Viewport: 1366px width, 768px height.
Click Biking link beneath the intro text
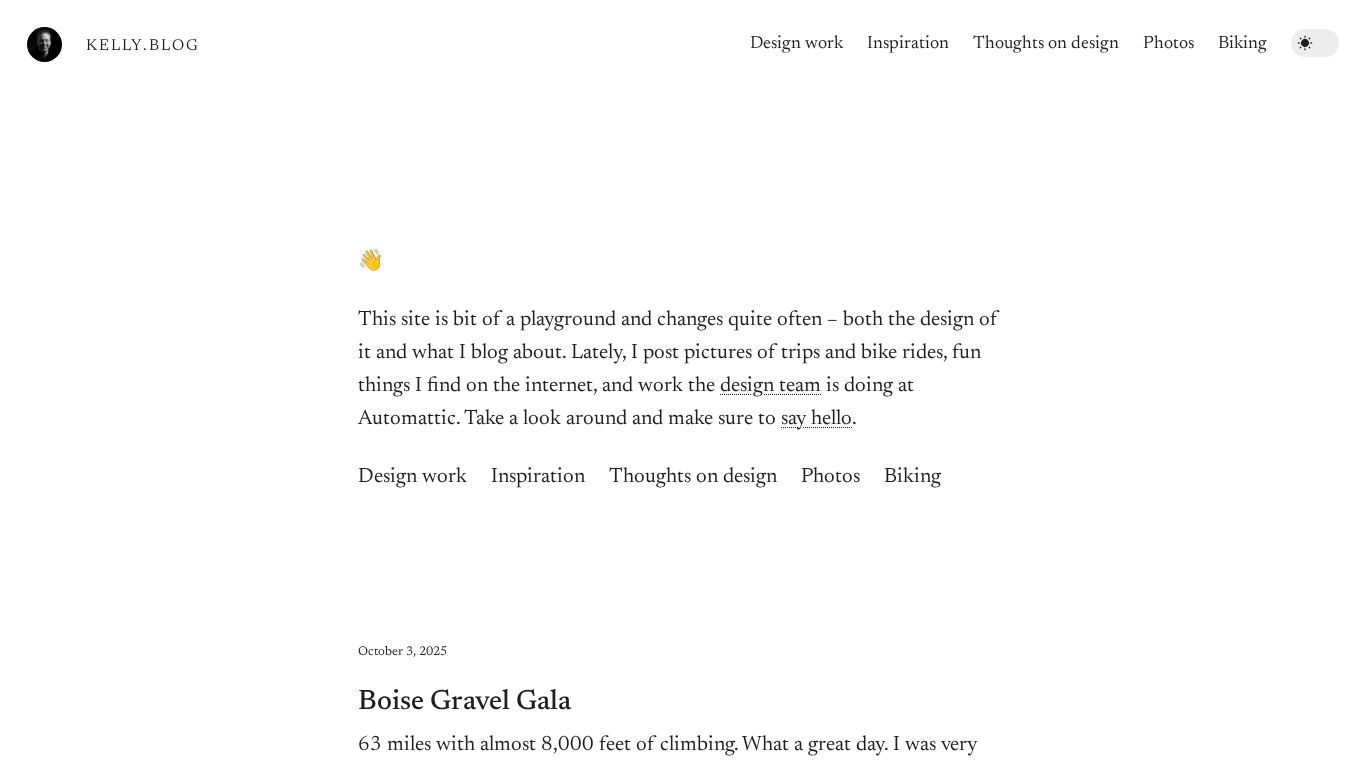pos(912,477)
